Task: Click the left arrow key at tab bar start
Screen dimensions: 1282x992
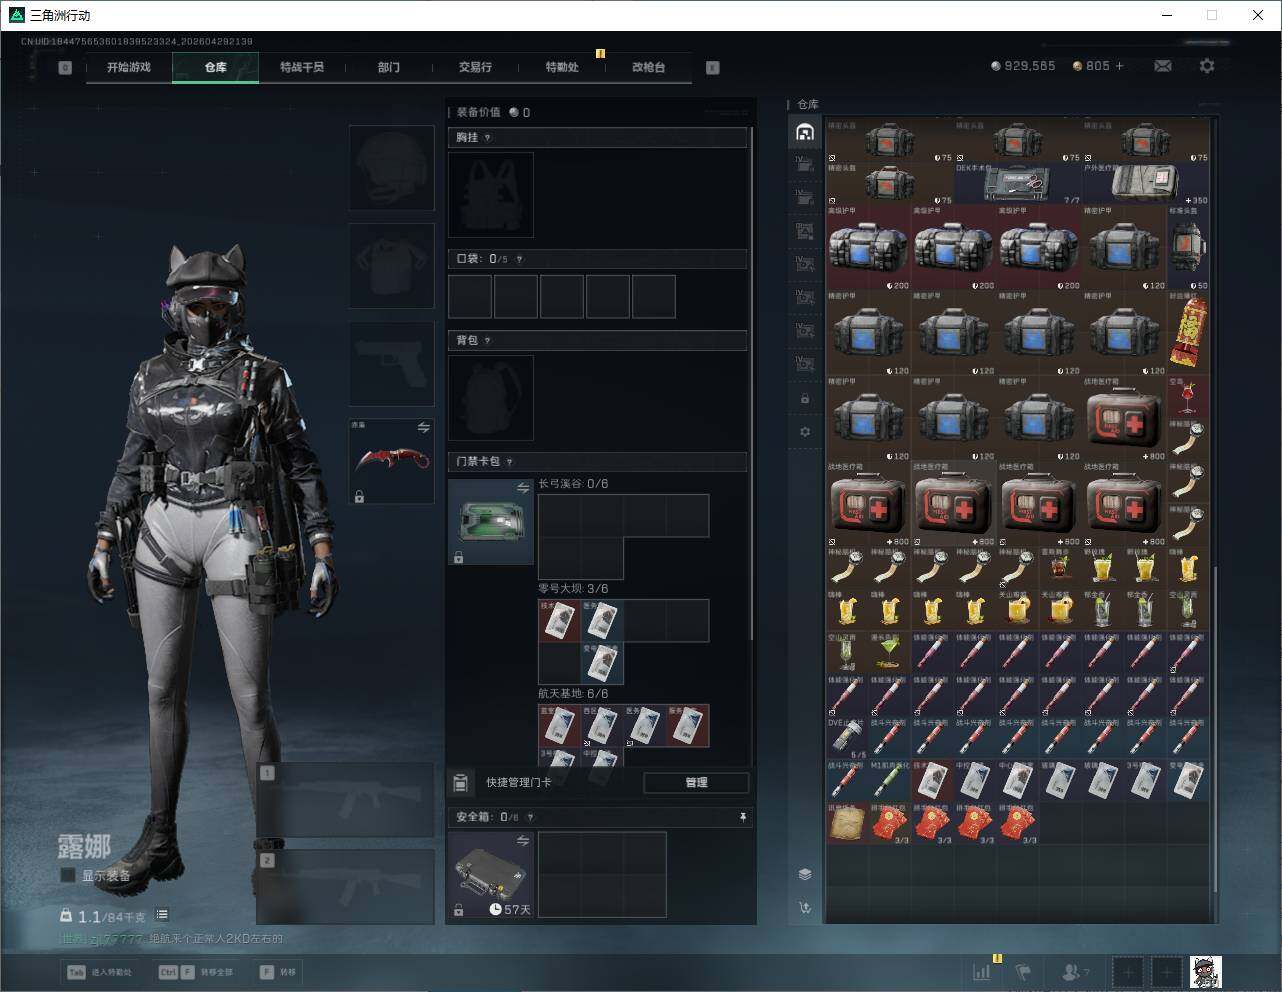Action: click(x=65, y=68)
